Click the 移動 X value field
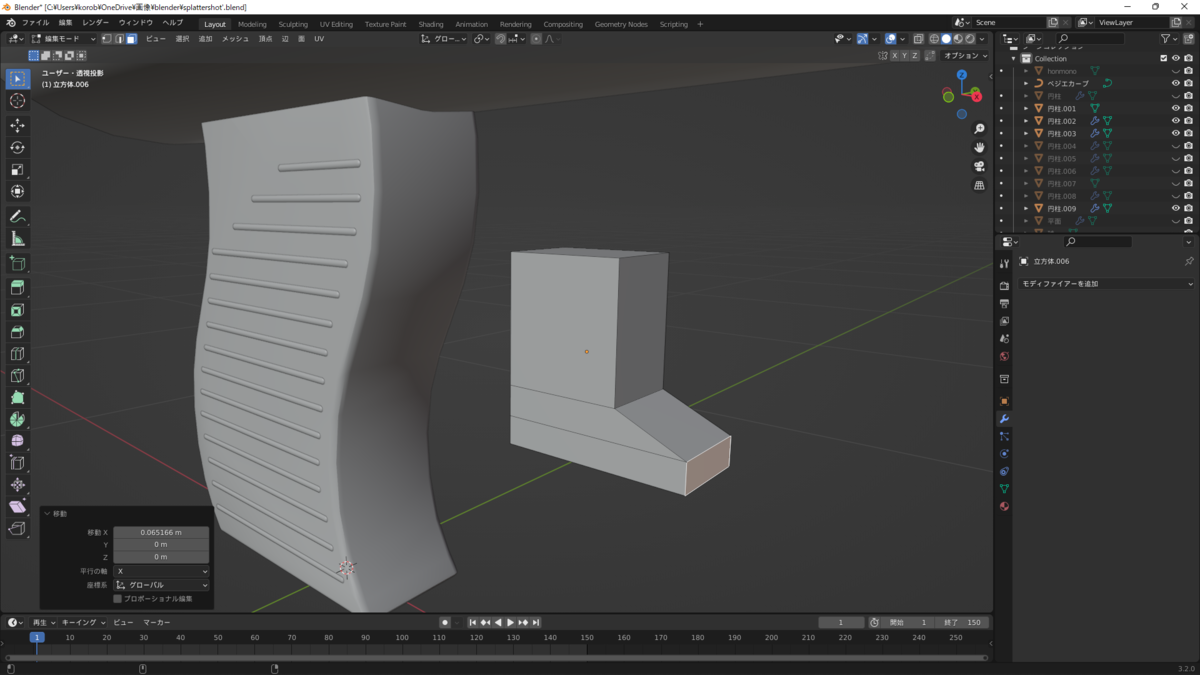The height and width of the screenshot is (675, 1200). point(161,533)
